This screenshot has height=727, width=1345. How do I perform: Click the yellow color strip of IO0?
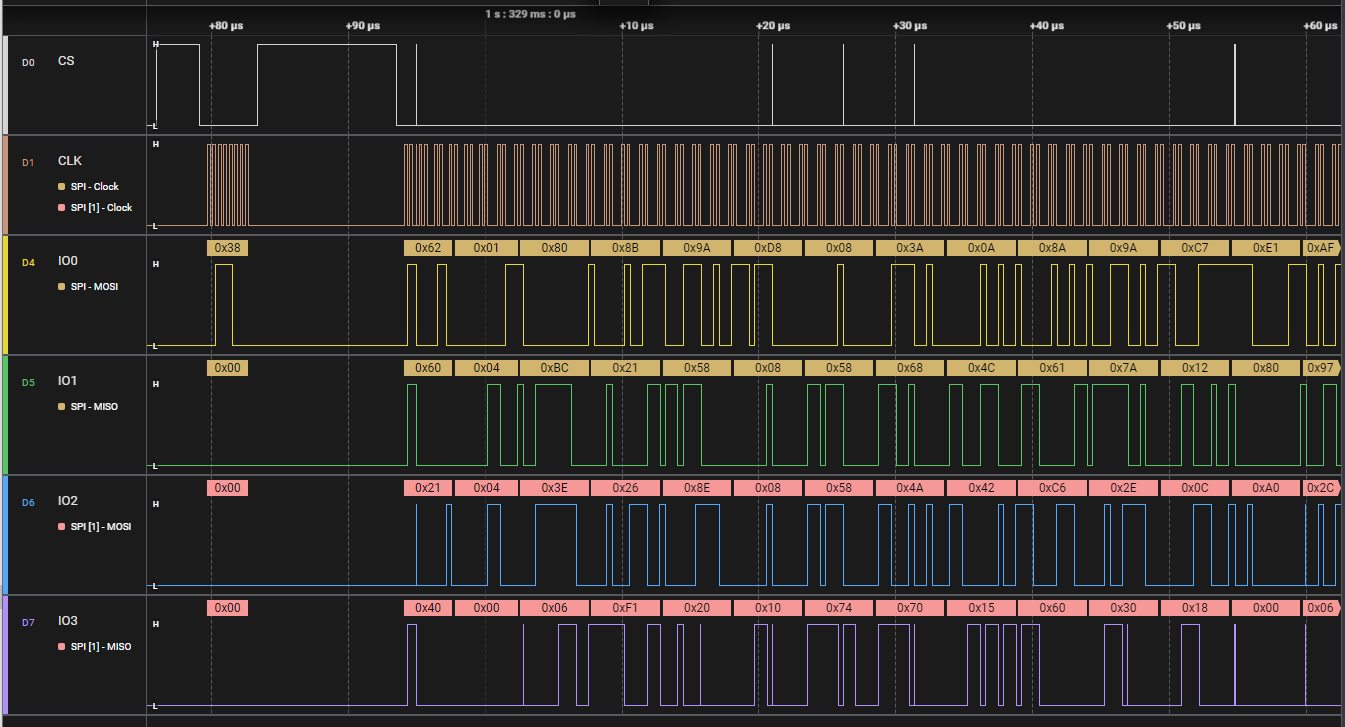coord(5,295)
